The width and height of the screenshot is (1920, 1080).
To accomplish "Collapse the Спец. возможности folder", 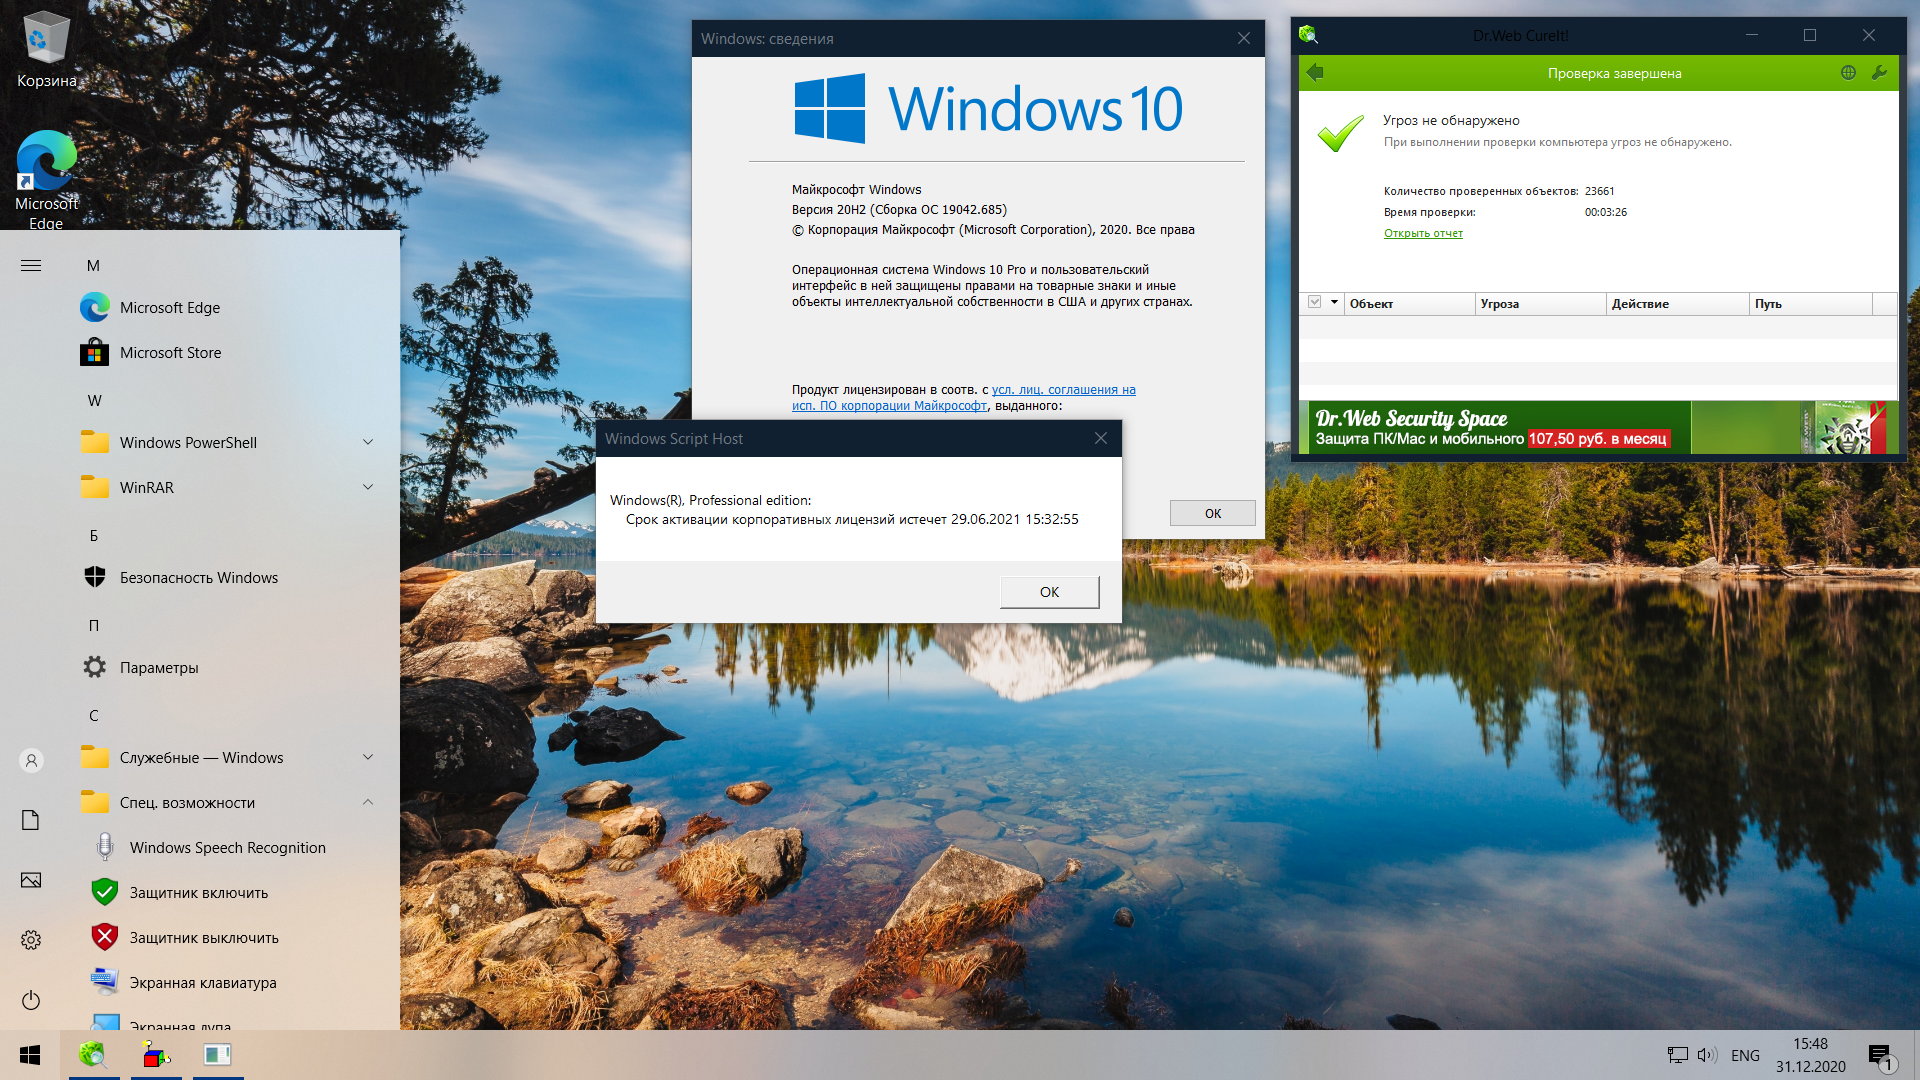I will pos(368,802).
